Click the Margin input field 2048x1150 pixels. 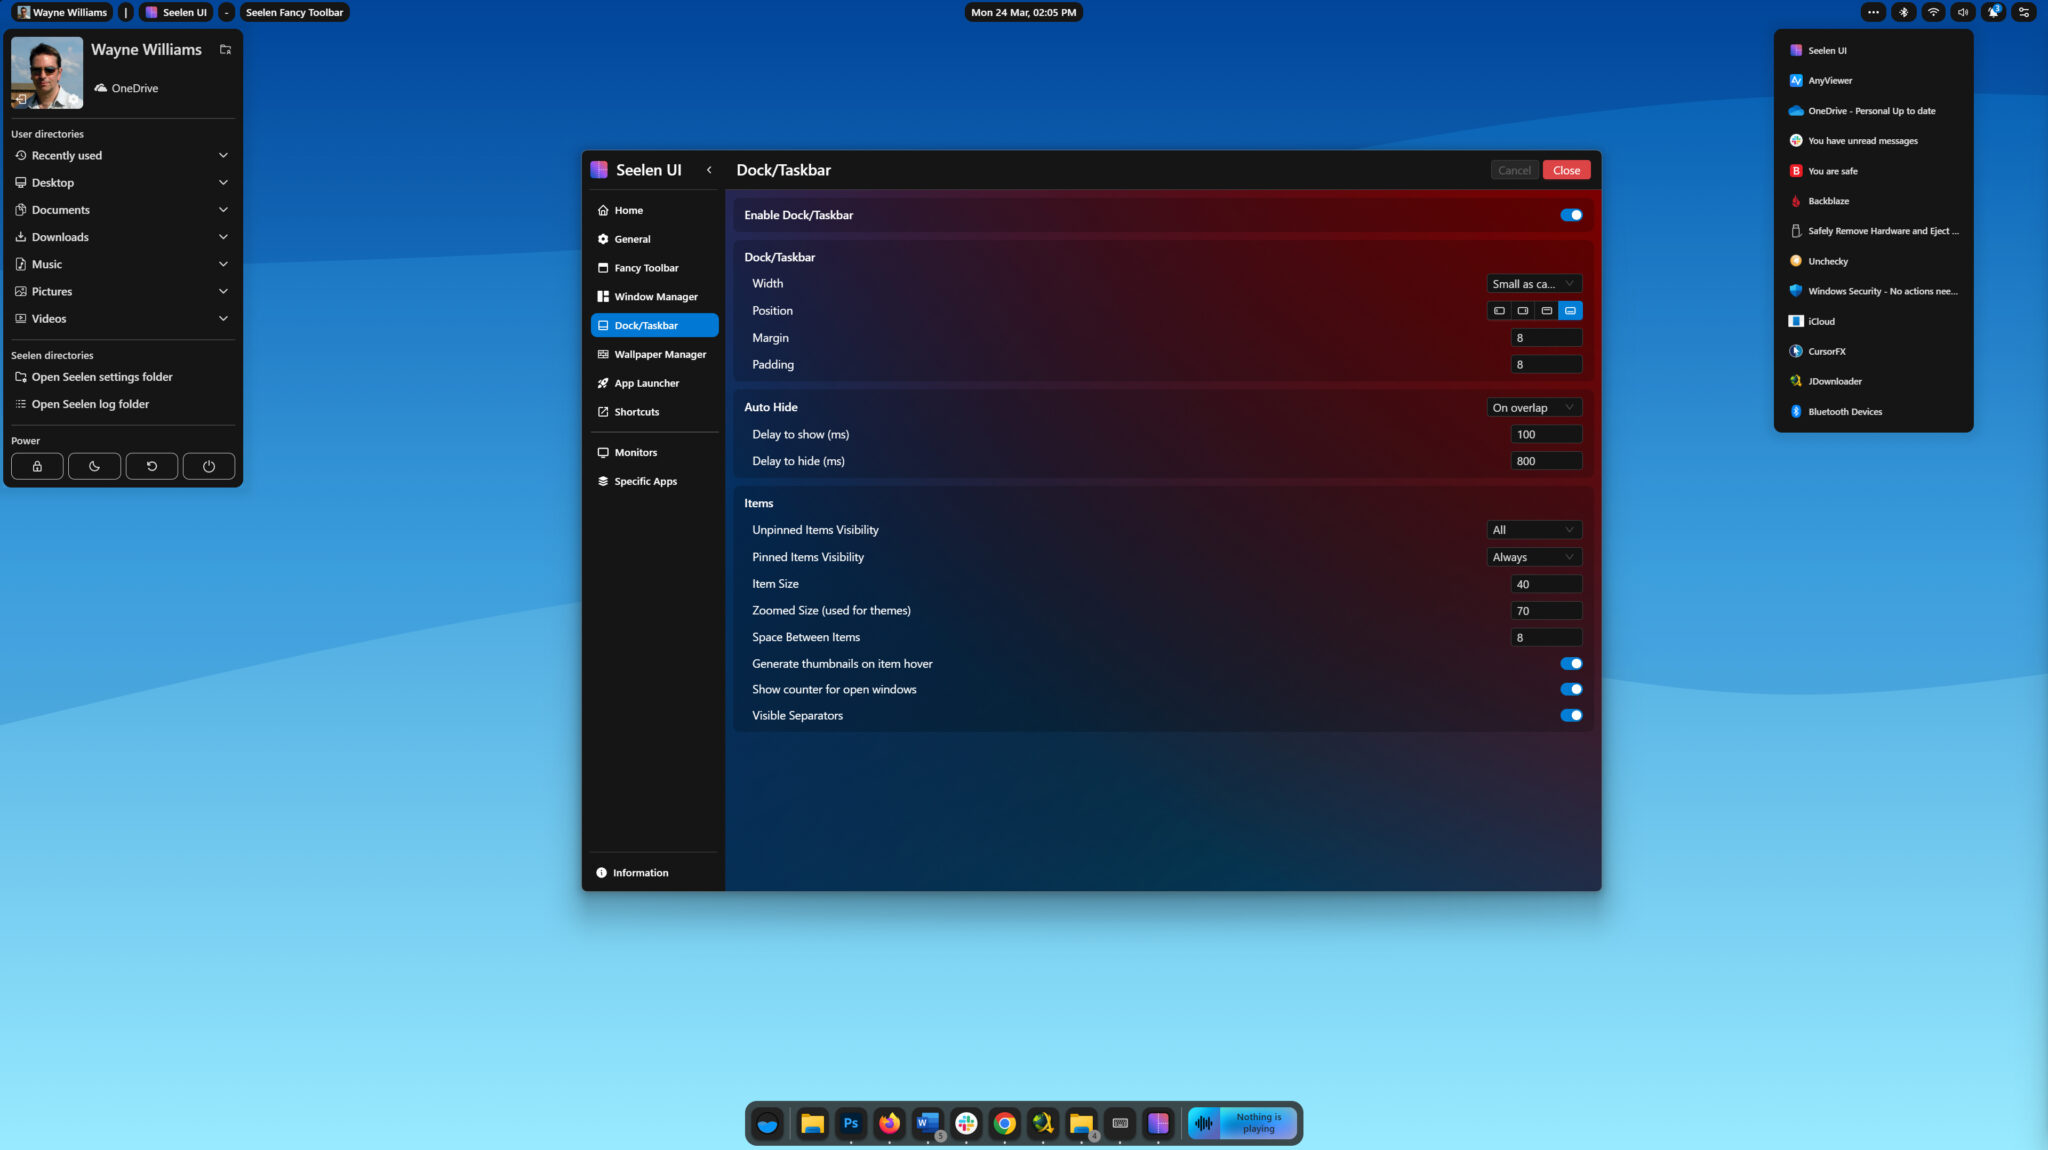pyautogui.click(x=1547, y=337)
